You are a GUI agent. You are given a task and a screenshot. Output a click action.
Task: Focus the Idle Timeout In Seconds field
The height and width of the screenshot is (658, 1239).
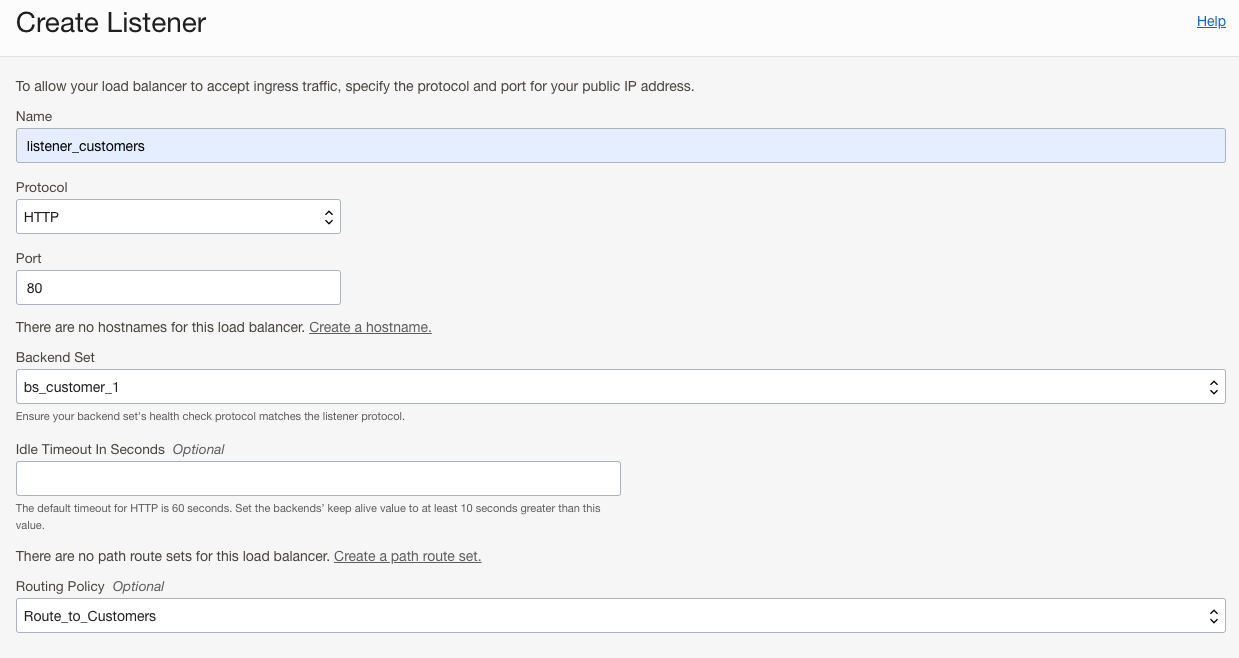[x=318, y=478]
